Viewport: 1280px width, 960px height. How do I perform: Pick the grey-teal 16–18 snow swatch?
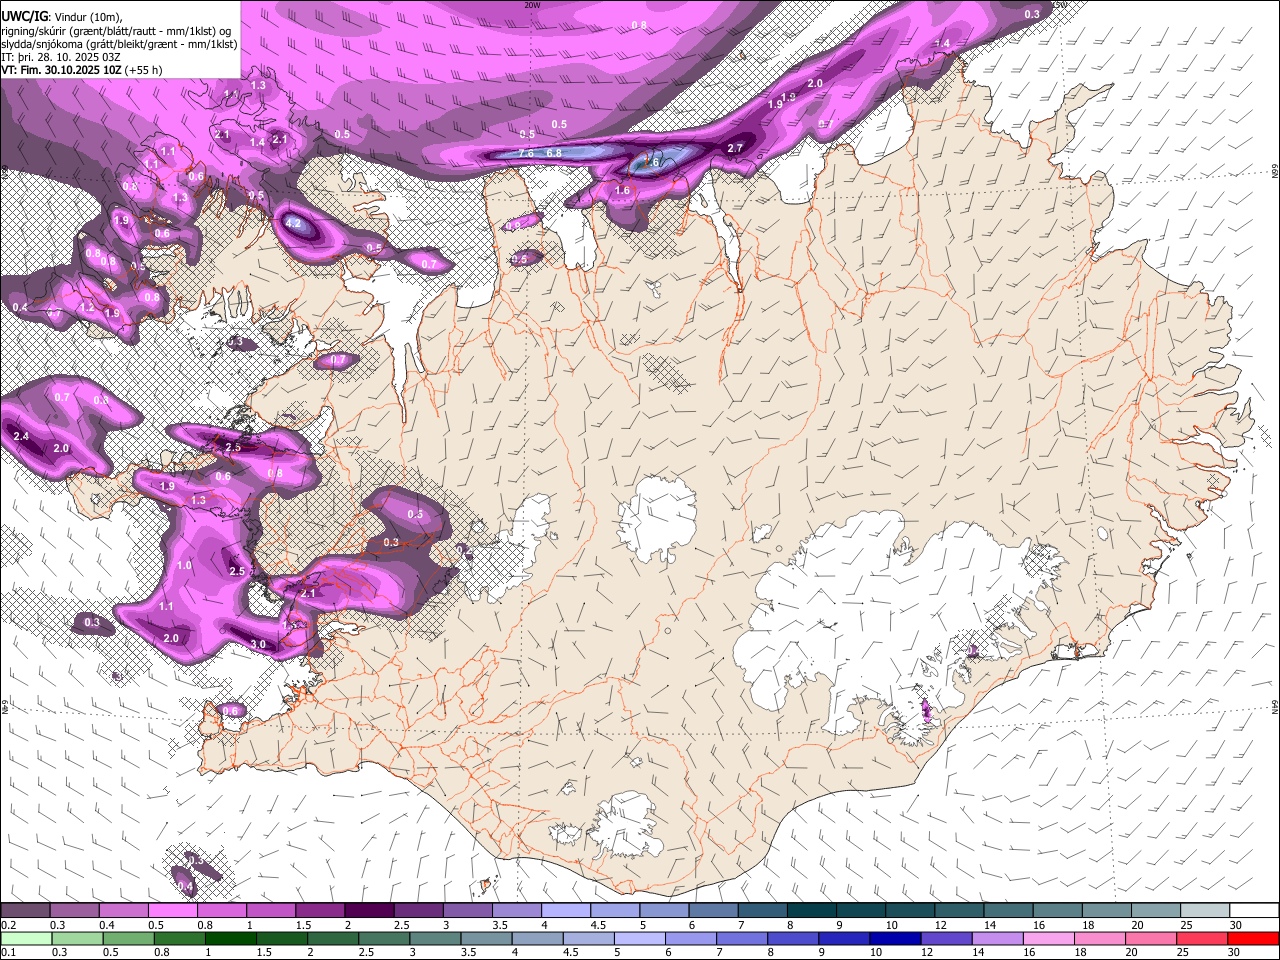(1058, 911)
